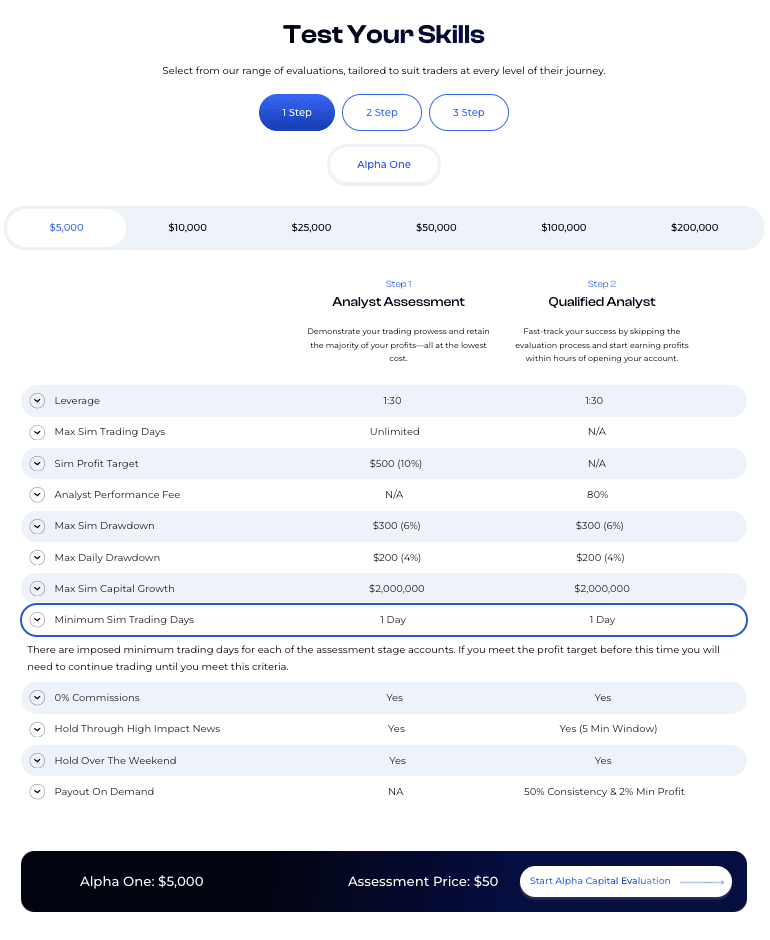Image resolution: width=770 pixels, height=940 pixels.
Task: Select the 1 Step evaluation tab
Action: coord(297,113)
